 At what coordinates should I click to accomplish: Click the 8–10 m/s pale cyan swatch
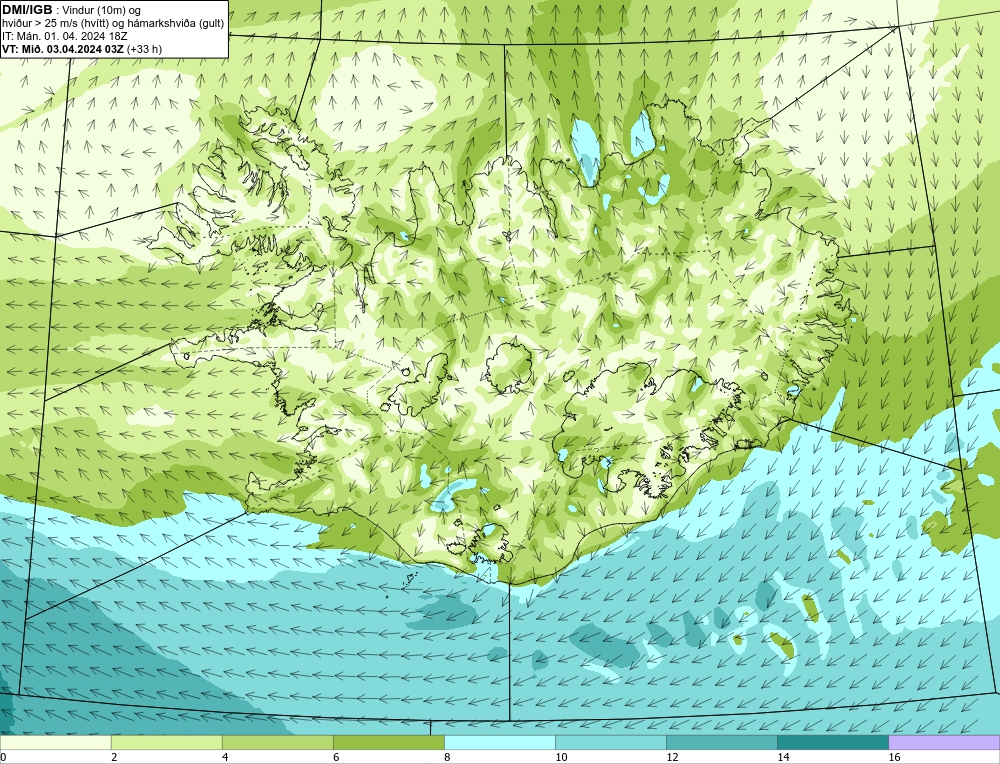499,742
